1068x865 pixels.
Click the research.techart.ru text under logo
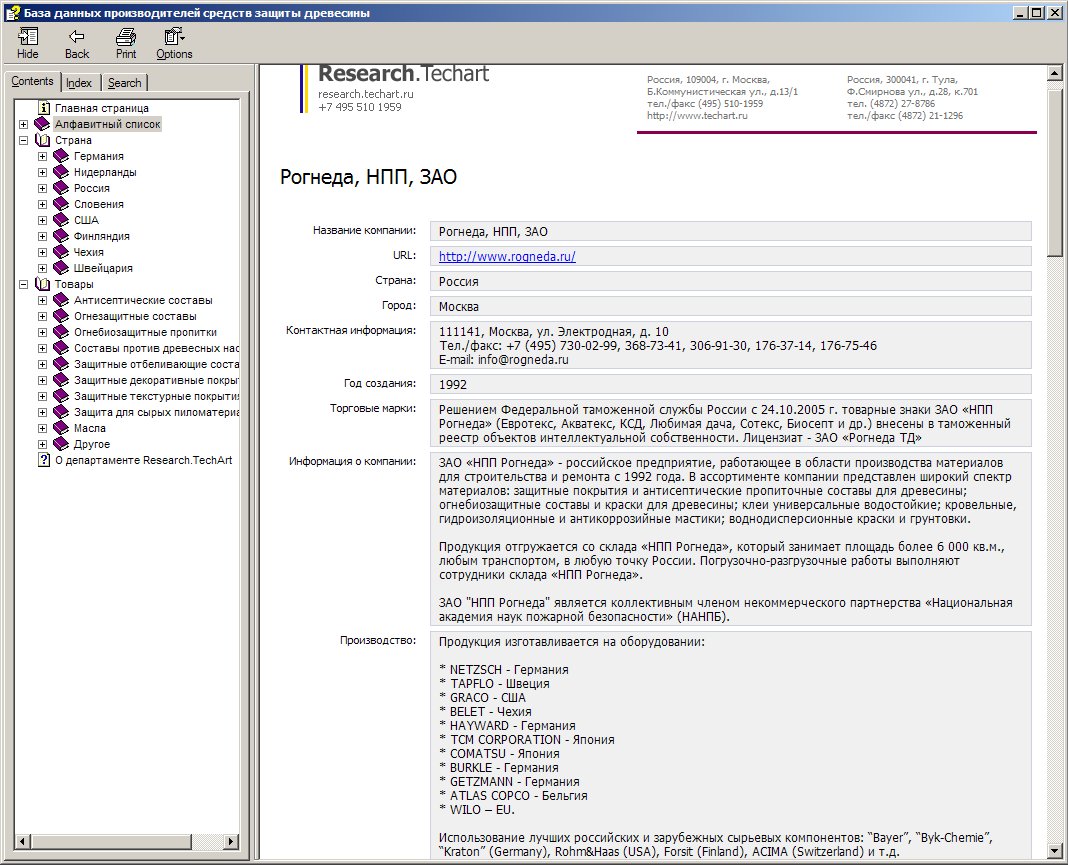(x=366, y=94)
